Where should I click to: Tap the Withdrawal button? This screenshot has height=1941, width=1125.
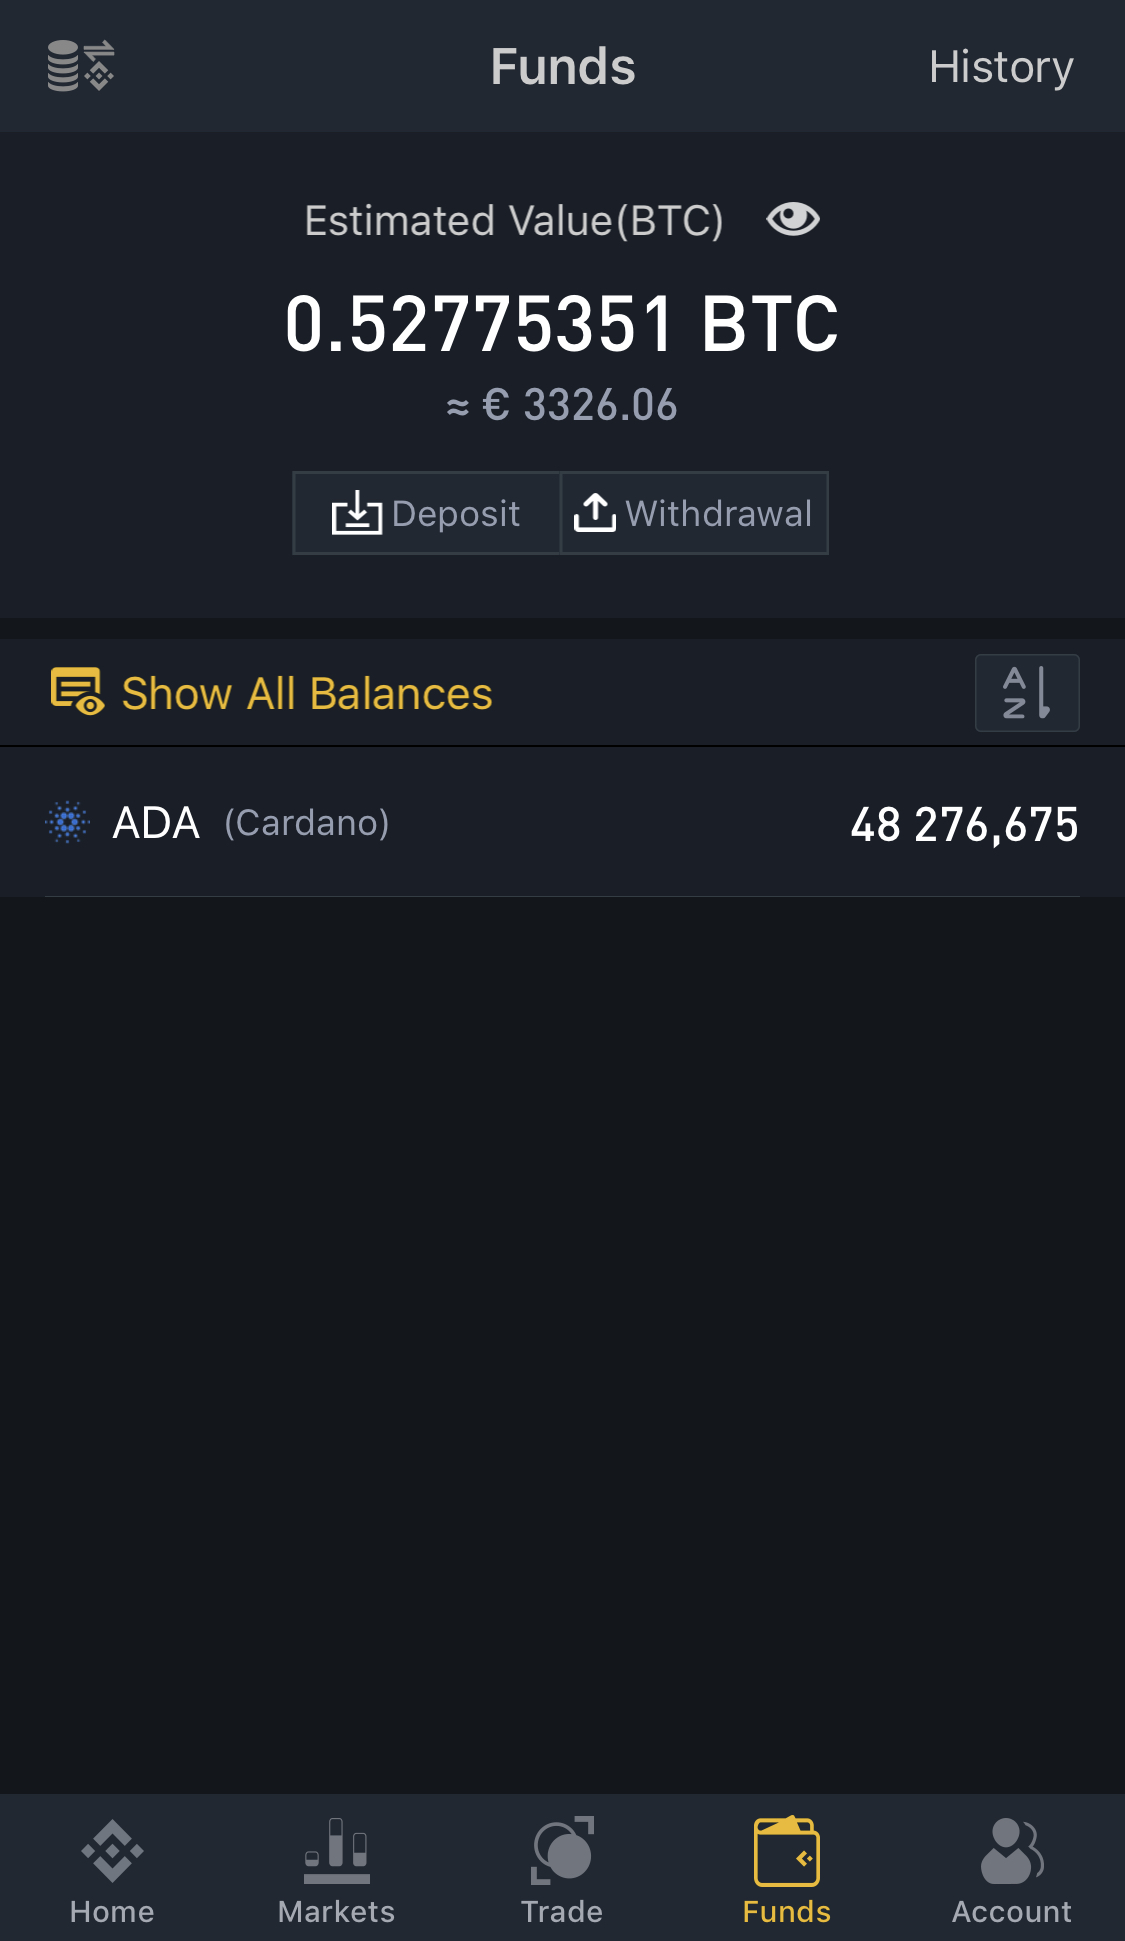pyautogui.click(x=694, y=513)
